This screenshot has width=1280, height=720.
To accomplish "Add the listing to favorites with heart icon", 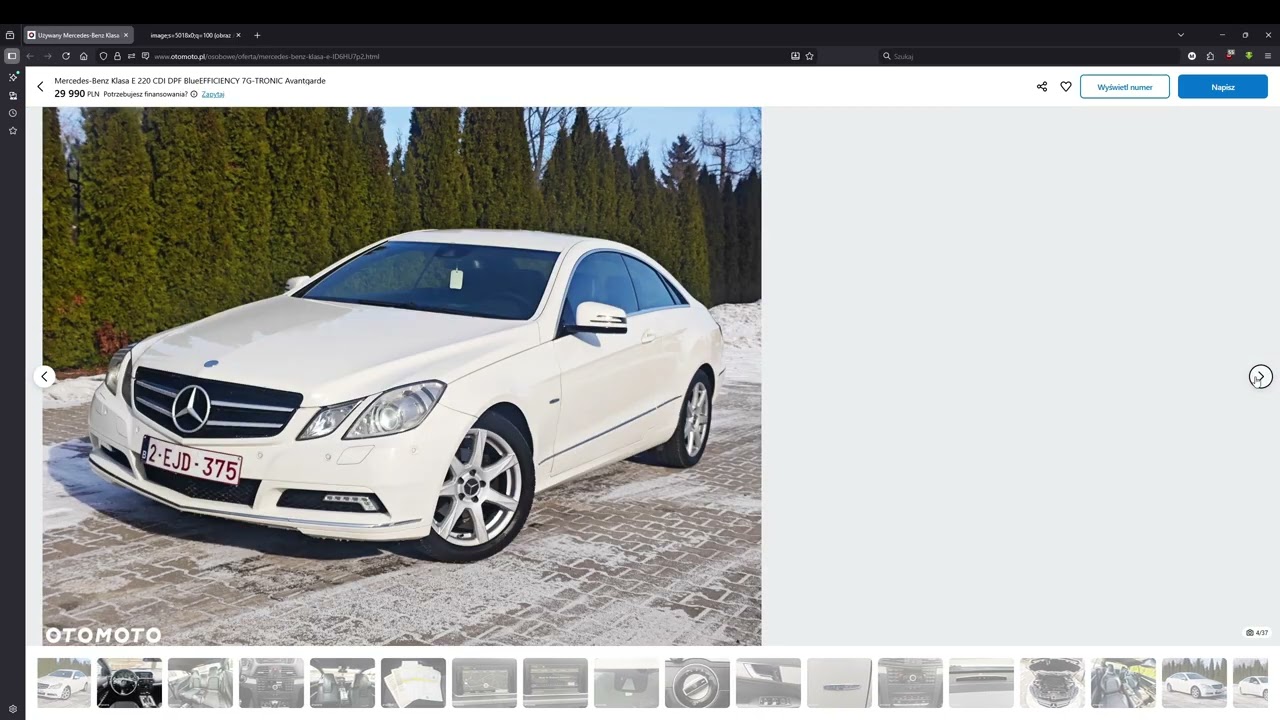I will coord(1066,87).
